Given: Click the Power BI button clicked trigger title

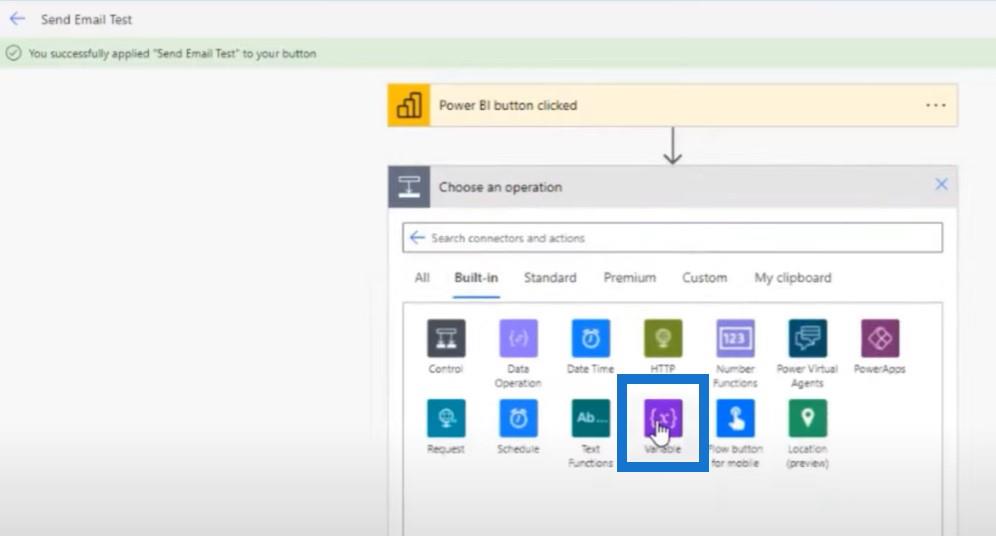Looking at the screenshot, I should coord(508,105).
